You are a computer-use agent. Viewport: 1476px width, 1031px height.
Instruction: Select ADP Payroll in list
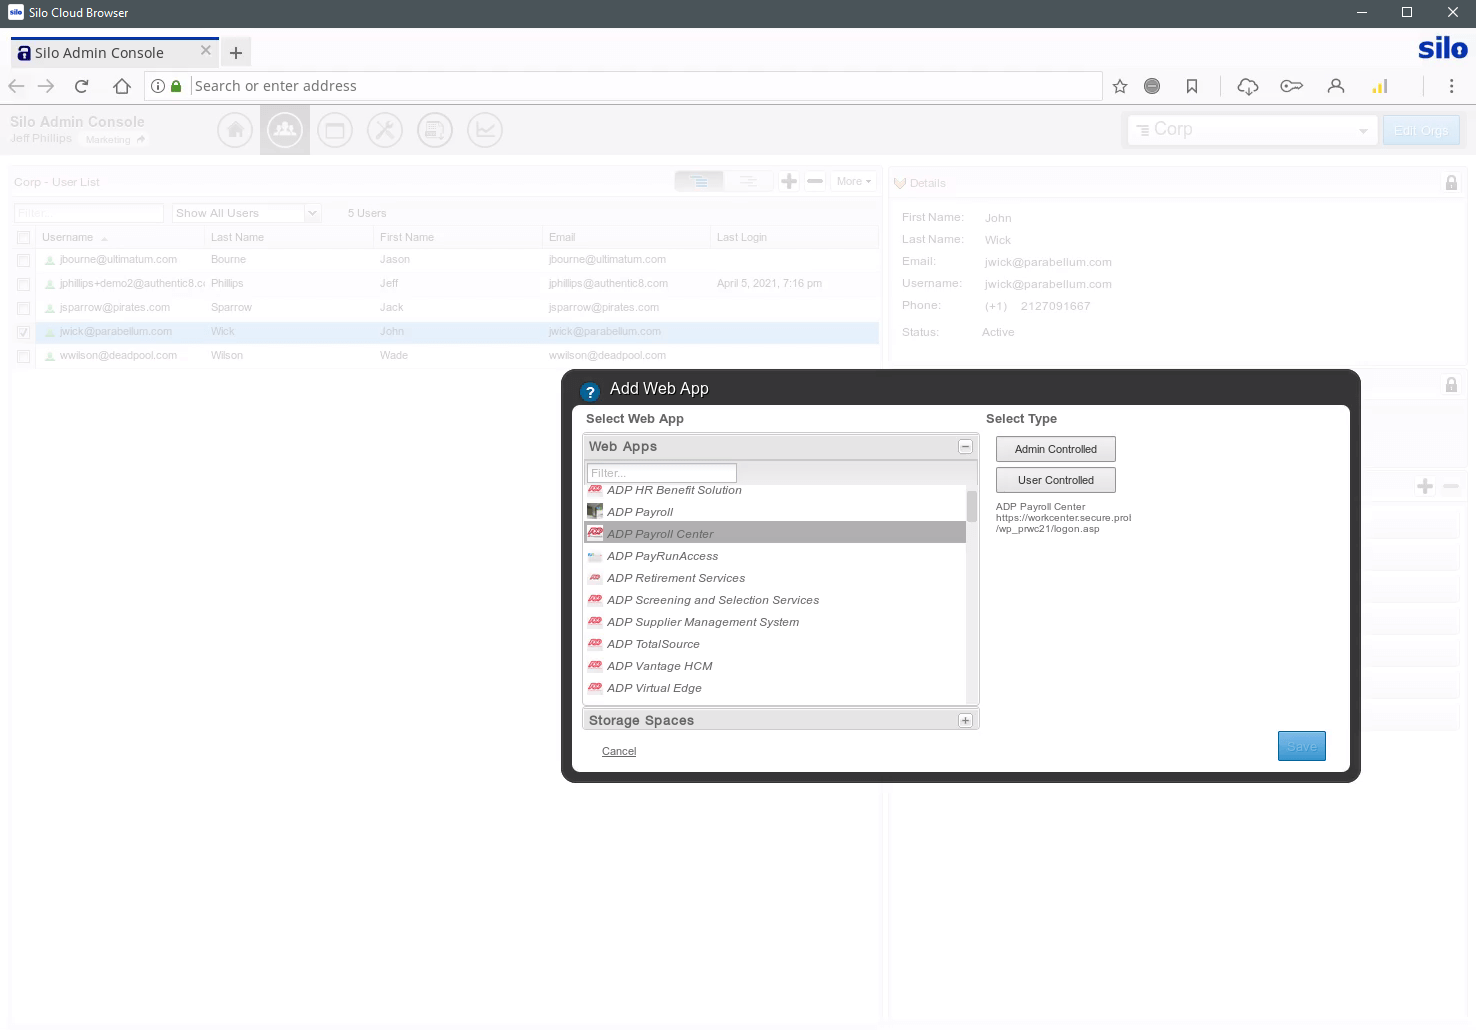tap(775, 512)
